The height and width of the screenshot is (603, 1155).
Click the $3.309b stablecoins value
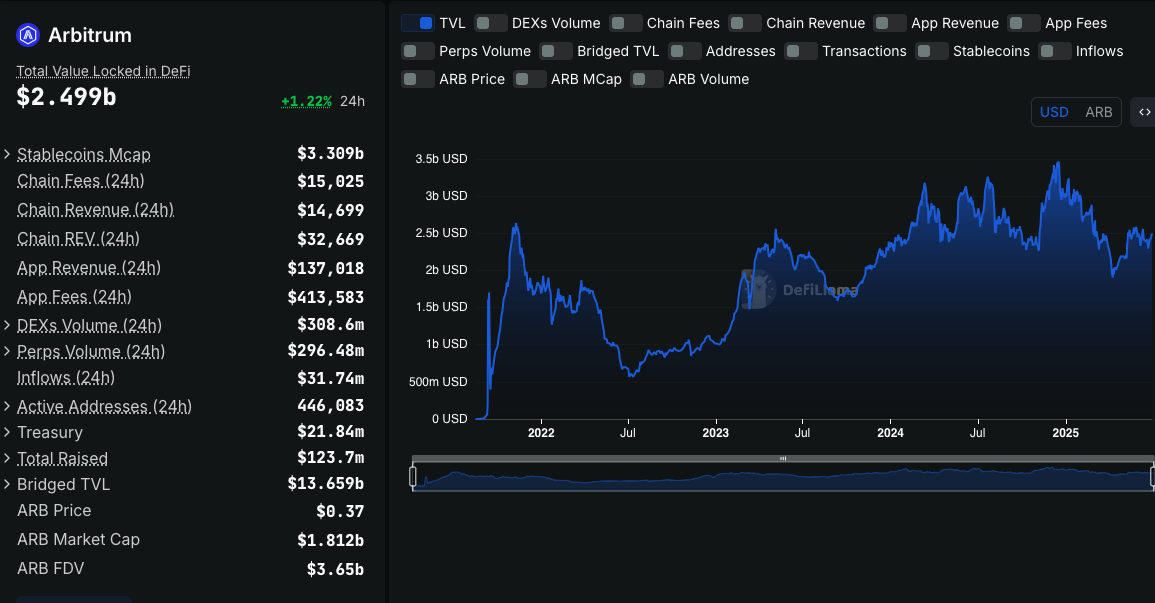(x=330, y=153)
